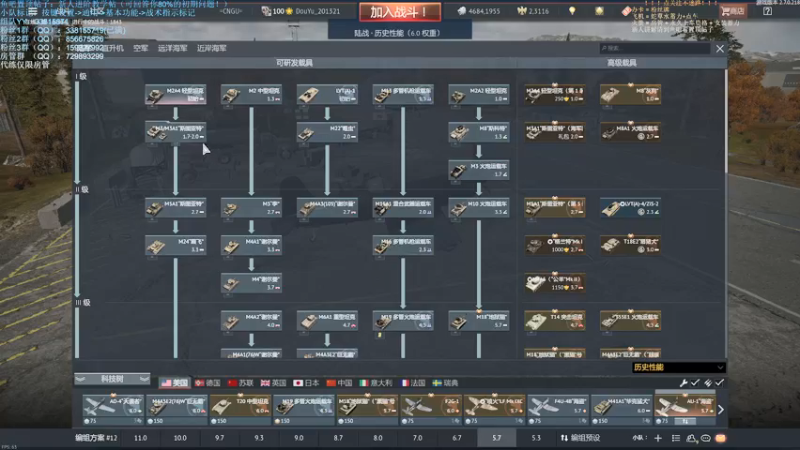Image resolution: width=800 pixels, height=450 pixels.
Task: Click the vehicle search input field
Action: click(655, 48)
